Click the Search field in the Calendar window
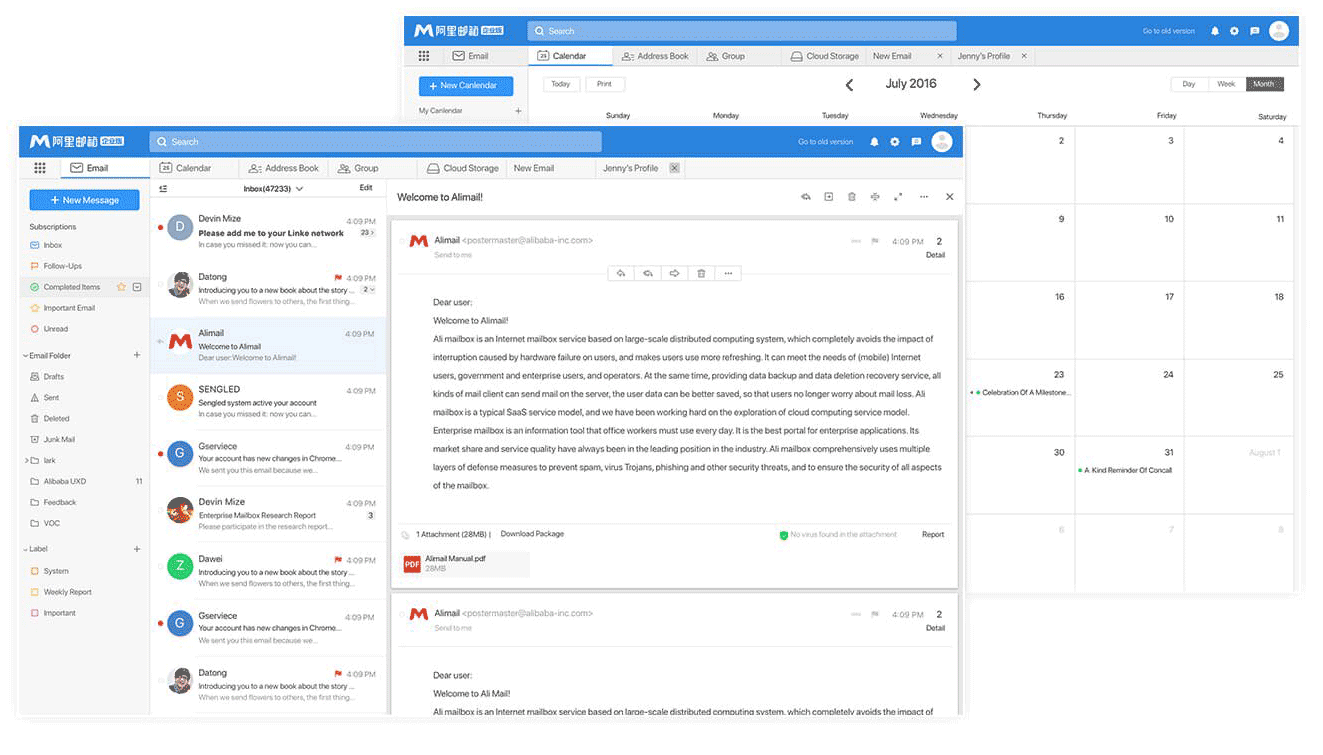The width and height of the screenshot is (1323, 755). coord(742,31)
